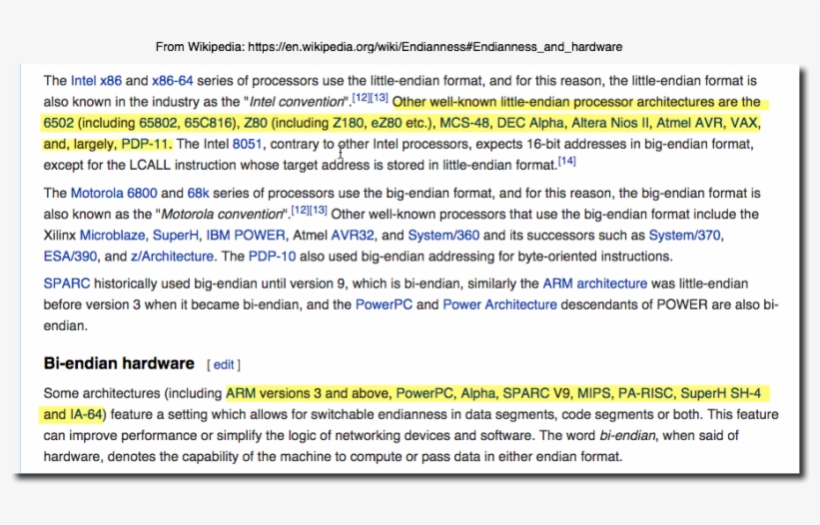
Task: Open the PDP-11 link
Action: coord(146,144)
